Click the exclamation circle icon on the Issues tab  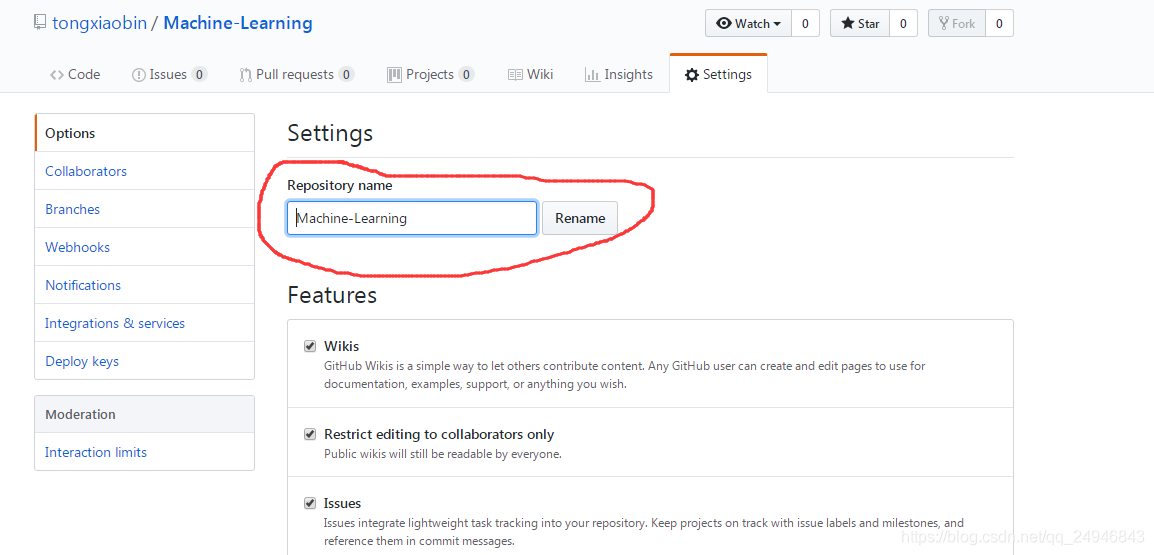click(138, 75)
